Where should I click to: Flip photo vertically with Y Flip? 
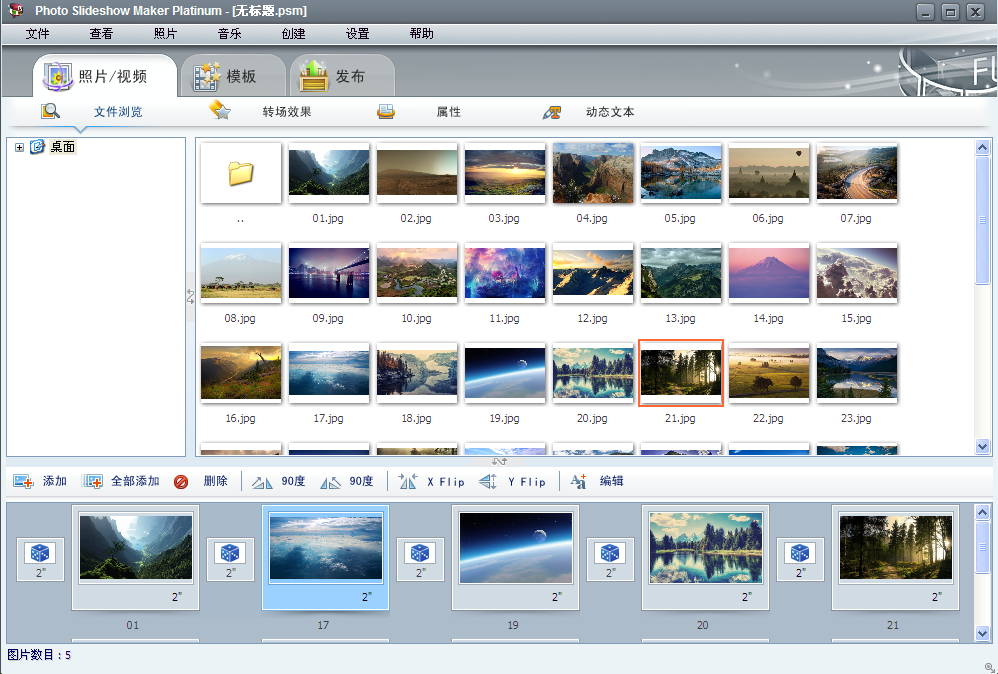pos(488,482)
